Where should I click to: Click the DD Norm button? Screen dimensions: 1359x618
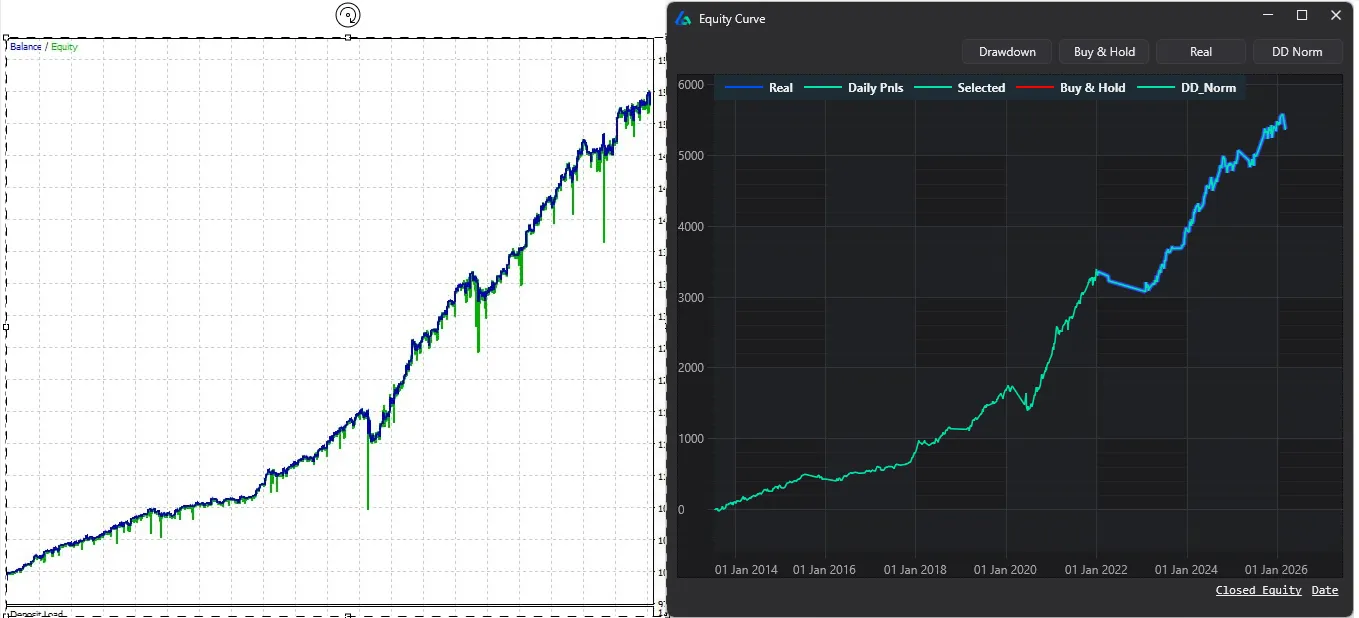[x=1297, y=51]
